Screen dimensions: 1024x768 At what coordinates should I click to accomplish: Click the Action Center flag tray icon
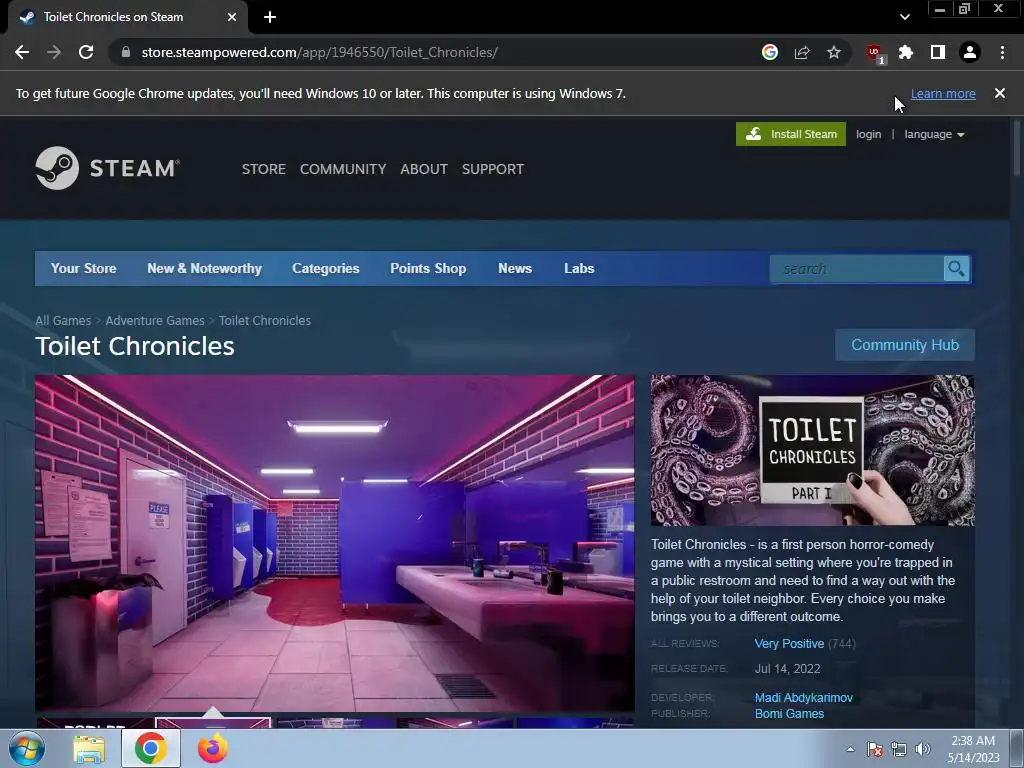point(875,749)
